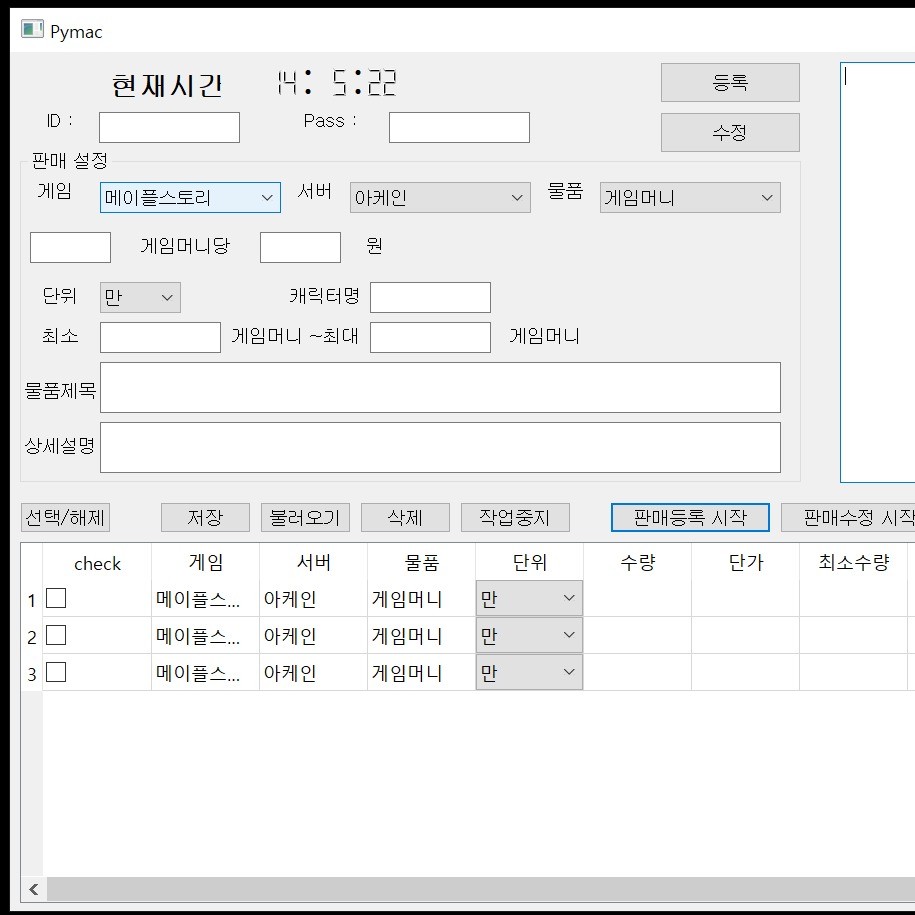
Task: Tick the checkbox in row 1
Action: click(57, 598)
